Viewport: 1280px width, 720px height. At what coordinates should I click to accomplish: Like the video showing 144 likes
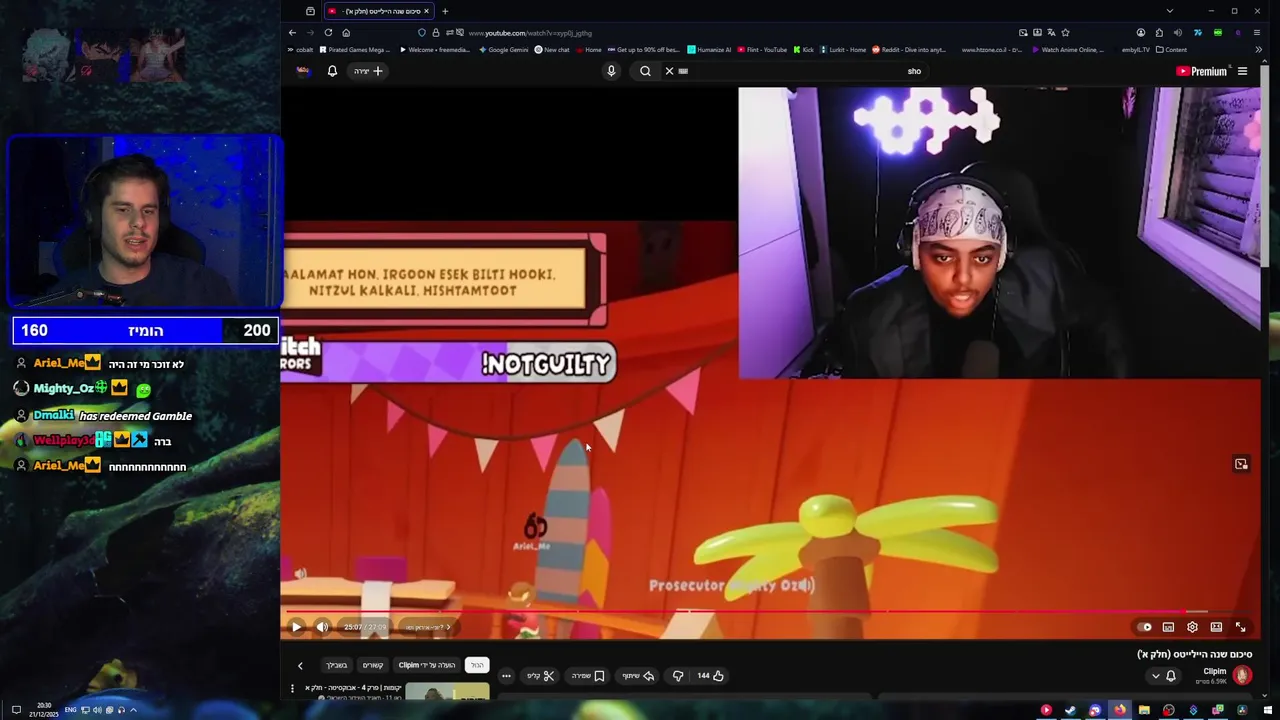(x=710, y=676)
